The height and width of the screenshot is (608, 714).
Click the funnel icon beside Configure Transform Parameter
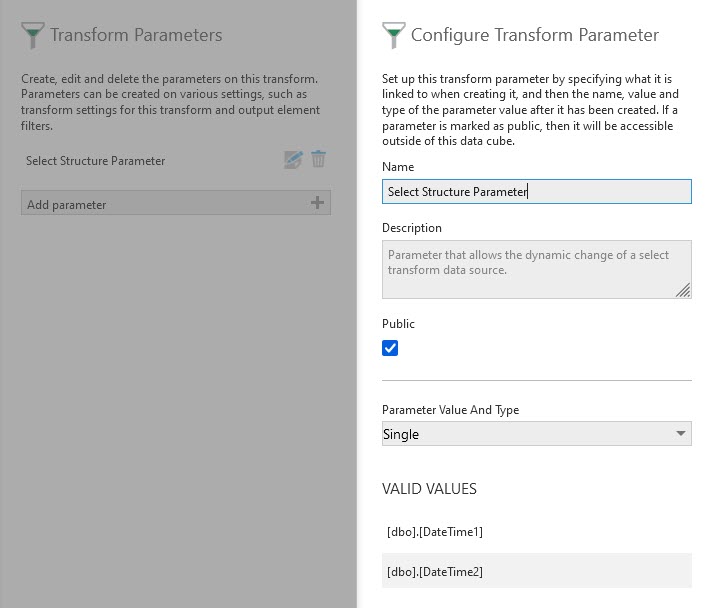click(x=393, y=36)
